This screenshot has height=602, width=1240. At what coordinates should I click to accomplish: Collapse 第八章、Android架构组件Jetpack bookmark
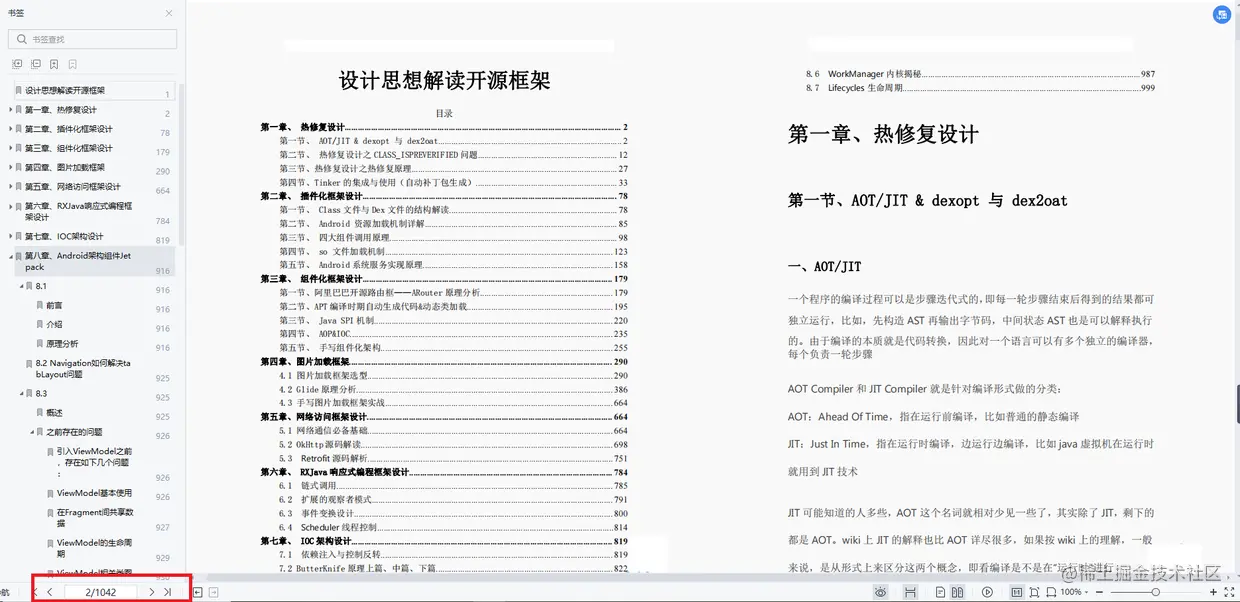pyautogui.click(x=10, y=255)
